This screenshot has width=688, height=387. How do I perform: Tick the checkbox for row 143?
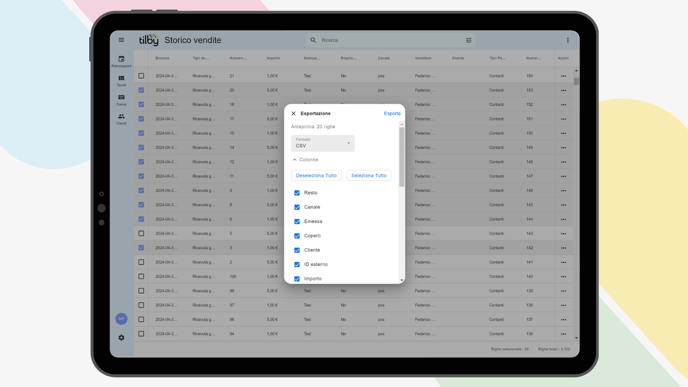[141, 233]
